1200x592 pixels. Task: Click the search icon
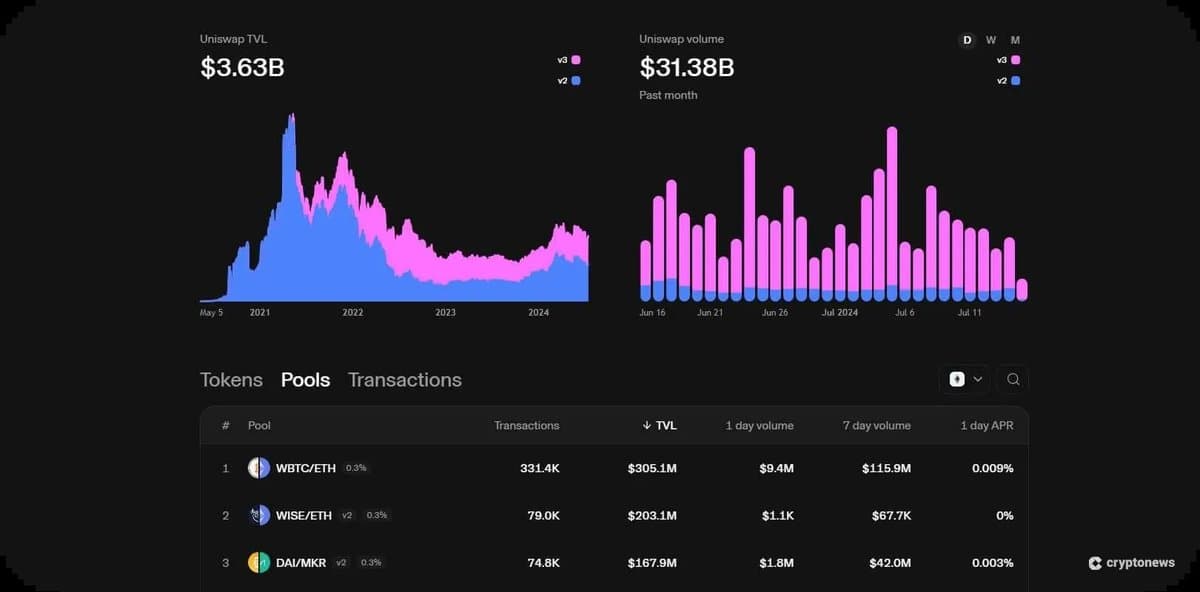coord(1013,380)
